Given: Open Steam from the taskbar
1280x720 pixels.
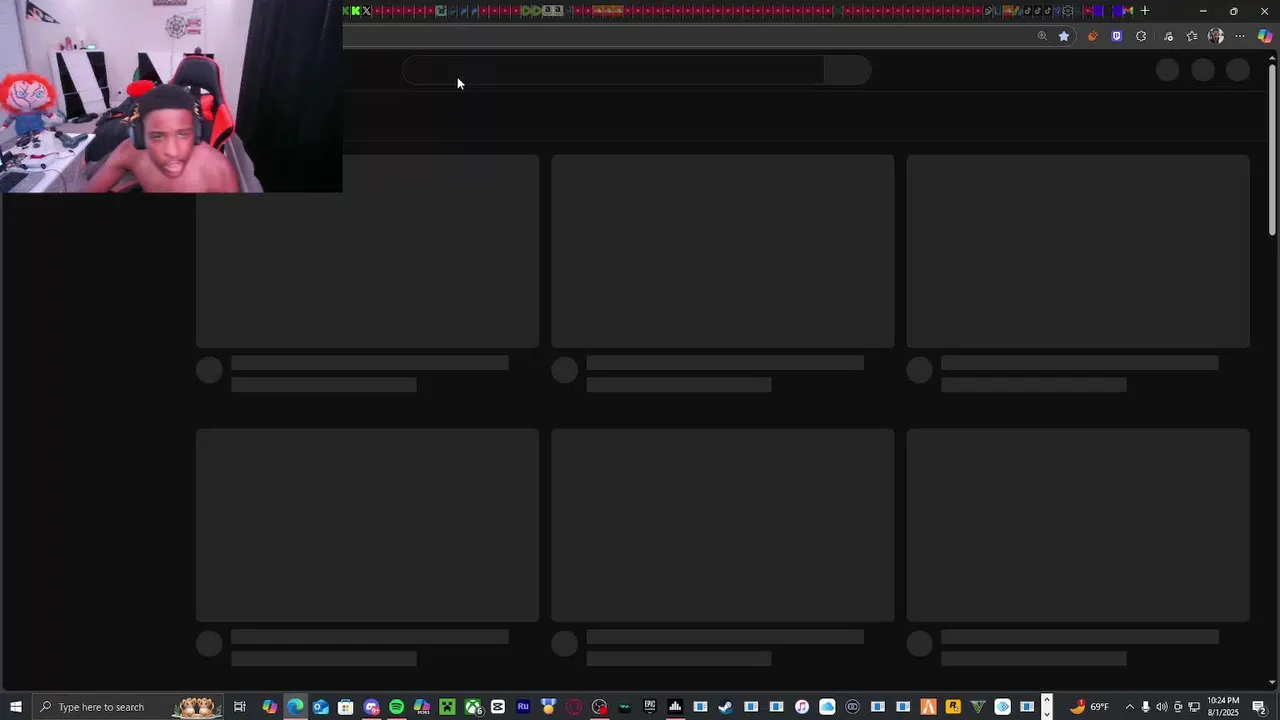Looking at the screenshot, I should tap(725, 707).
